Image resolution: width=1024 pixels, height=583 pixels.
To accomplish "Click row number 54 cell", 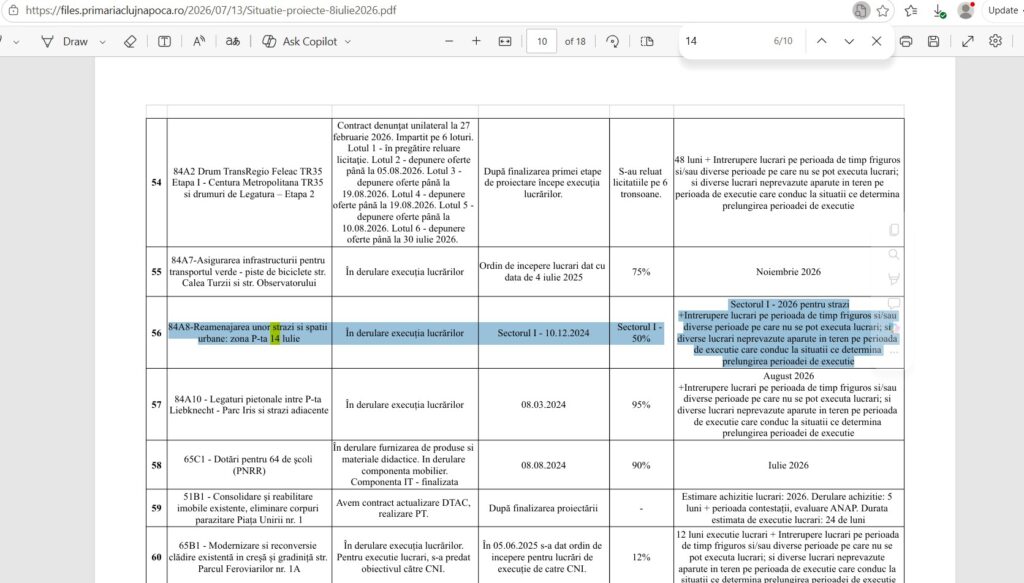I will 157,183.
